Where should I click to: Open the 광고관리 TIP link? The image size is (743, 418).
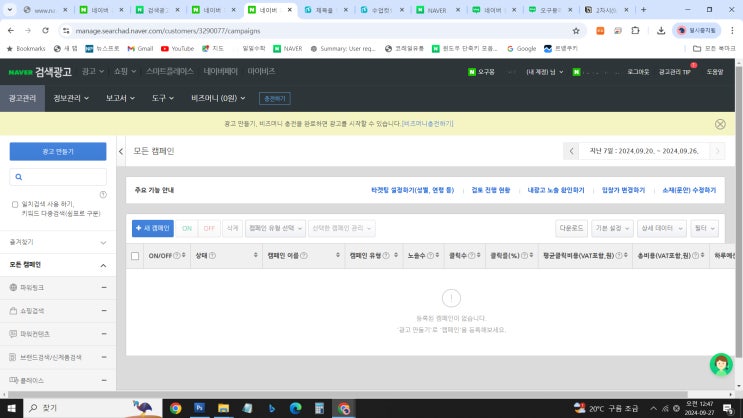pyautogui.click(x=674, y=72)
